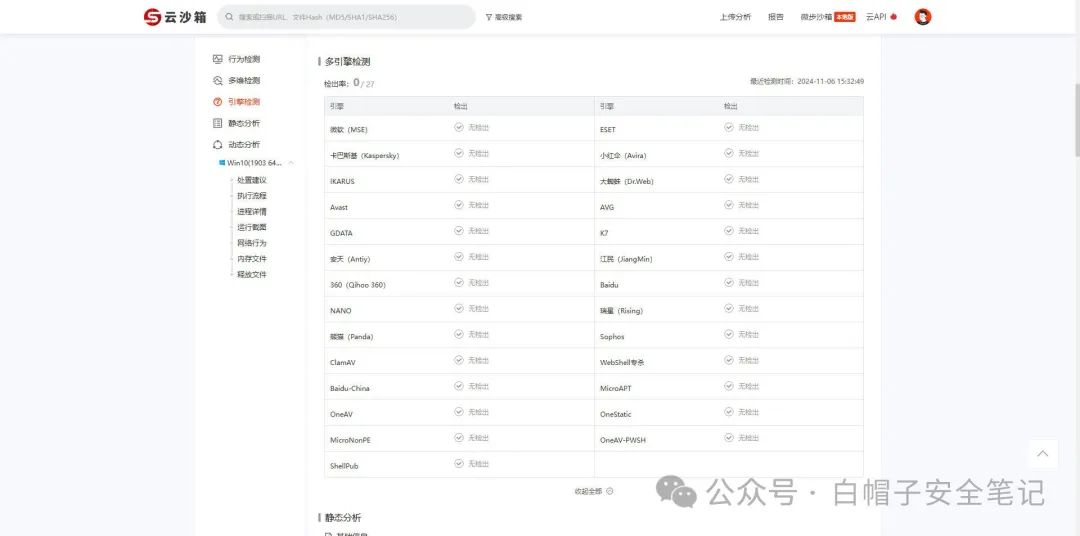Click the 360 (Qihoo 360) engine name
This screenshot has height=536, width=1080.
(357, 285)
